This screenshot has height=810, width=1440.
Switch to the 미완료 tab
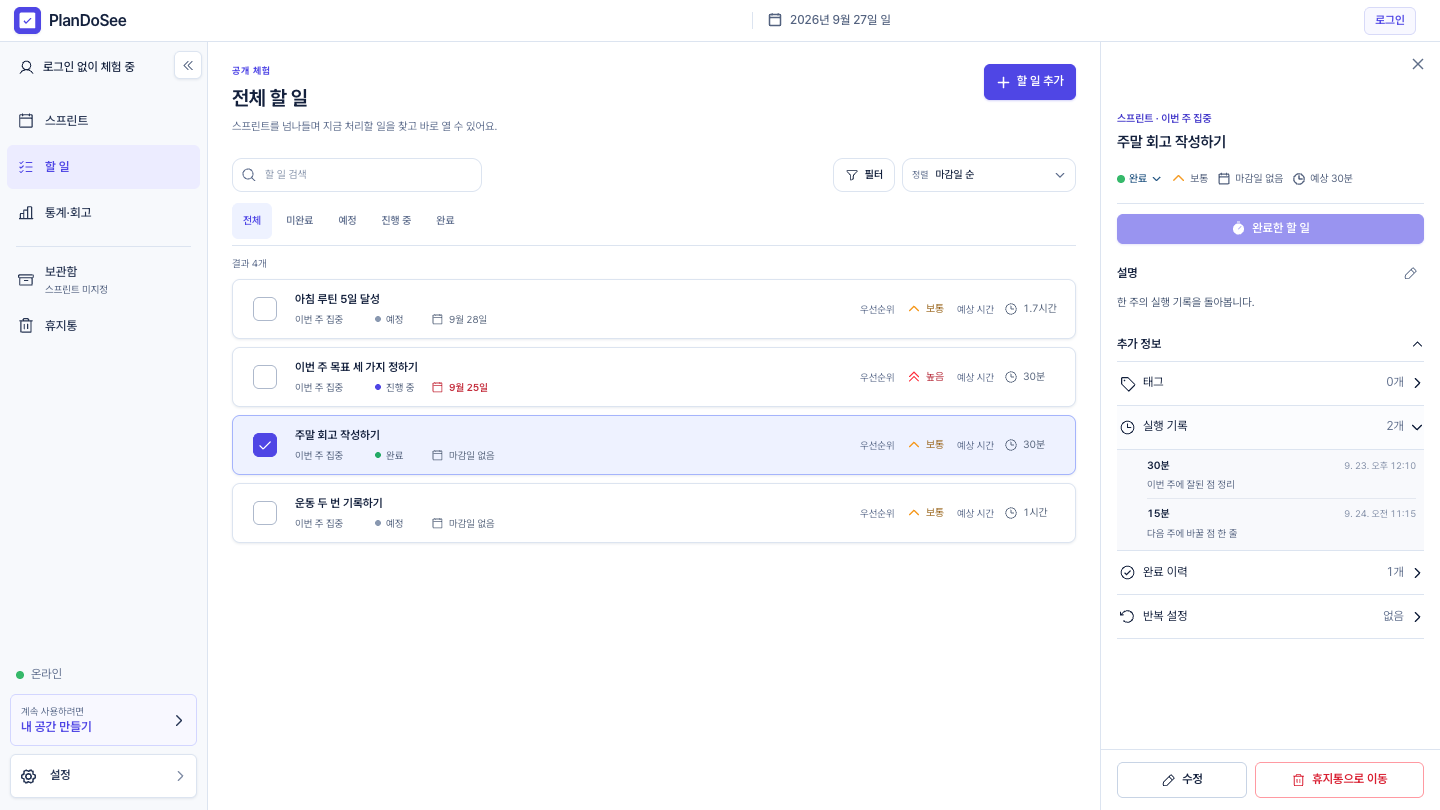[300, 220]
